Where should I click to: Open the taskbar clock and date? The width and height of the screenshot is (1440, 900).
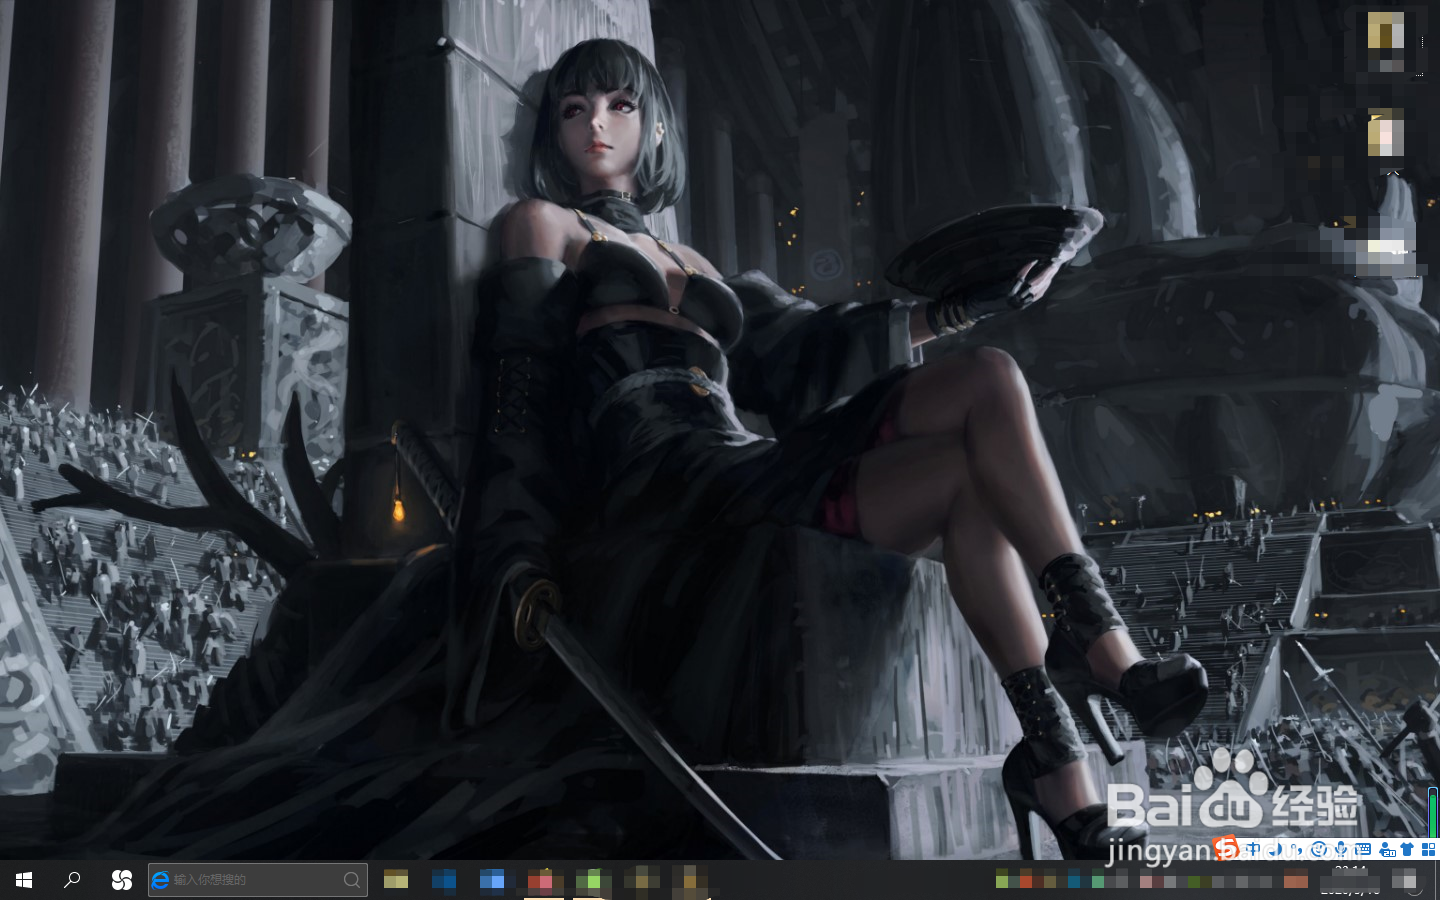point(1350,880)
